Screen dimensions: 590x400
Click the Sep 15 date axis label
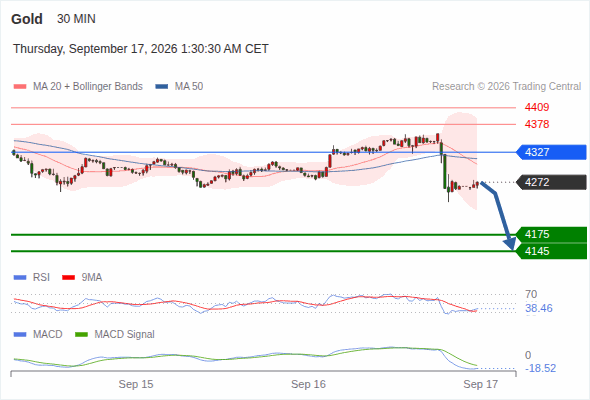click(136, 384)
